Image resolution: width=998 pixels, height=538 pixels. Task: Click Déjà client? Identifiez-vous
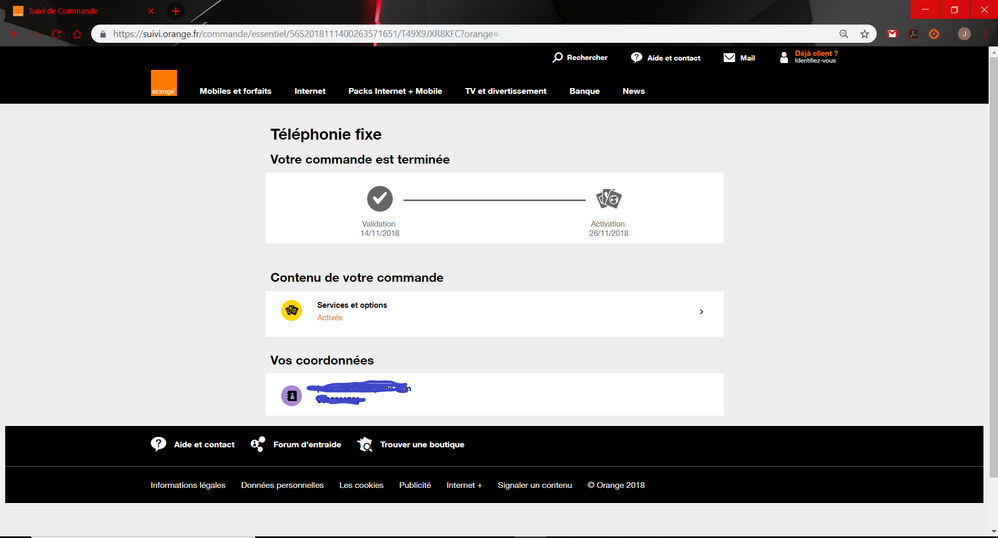[808, 57]
